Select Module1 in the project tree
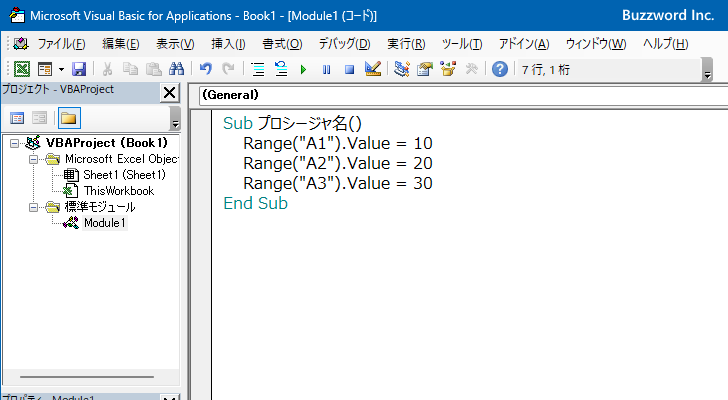Screen dimensions: 728x400 tap(104, 223)
